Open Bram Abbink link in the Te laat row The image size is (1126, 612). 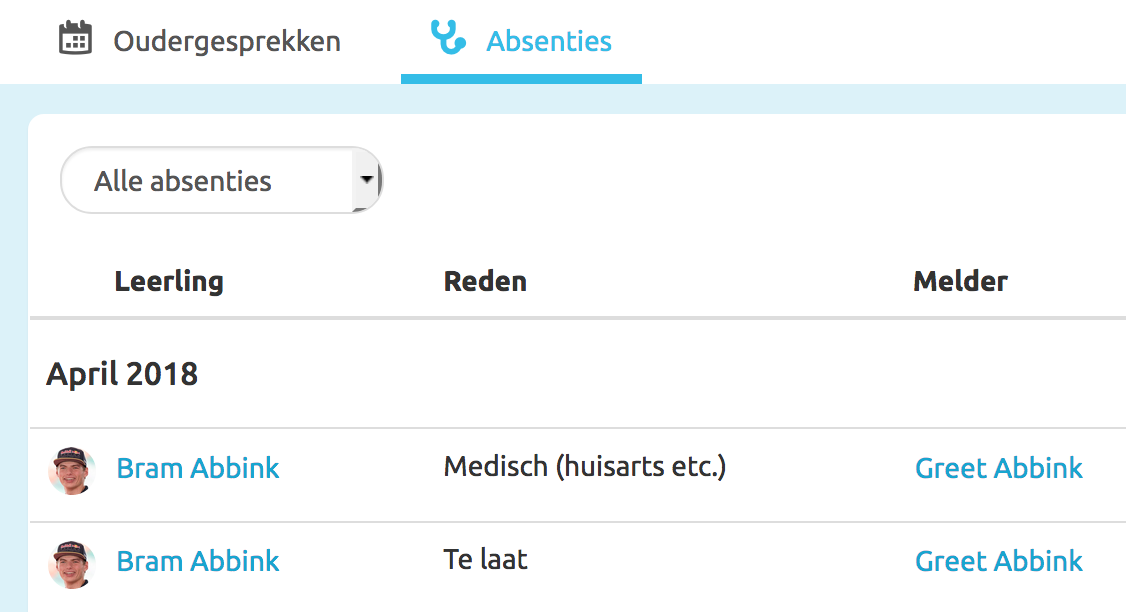(x=198, y=562)
